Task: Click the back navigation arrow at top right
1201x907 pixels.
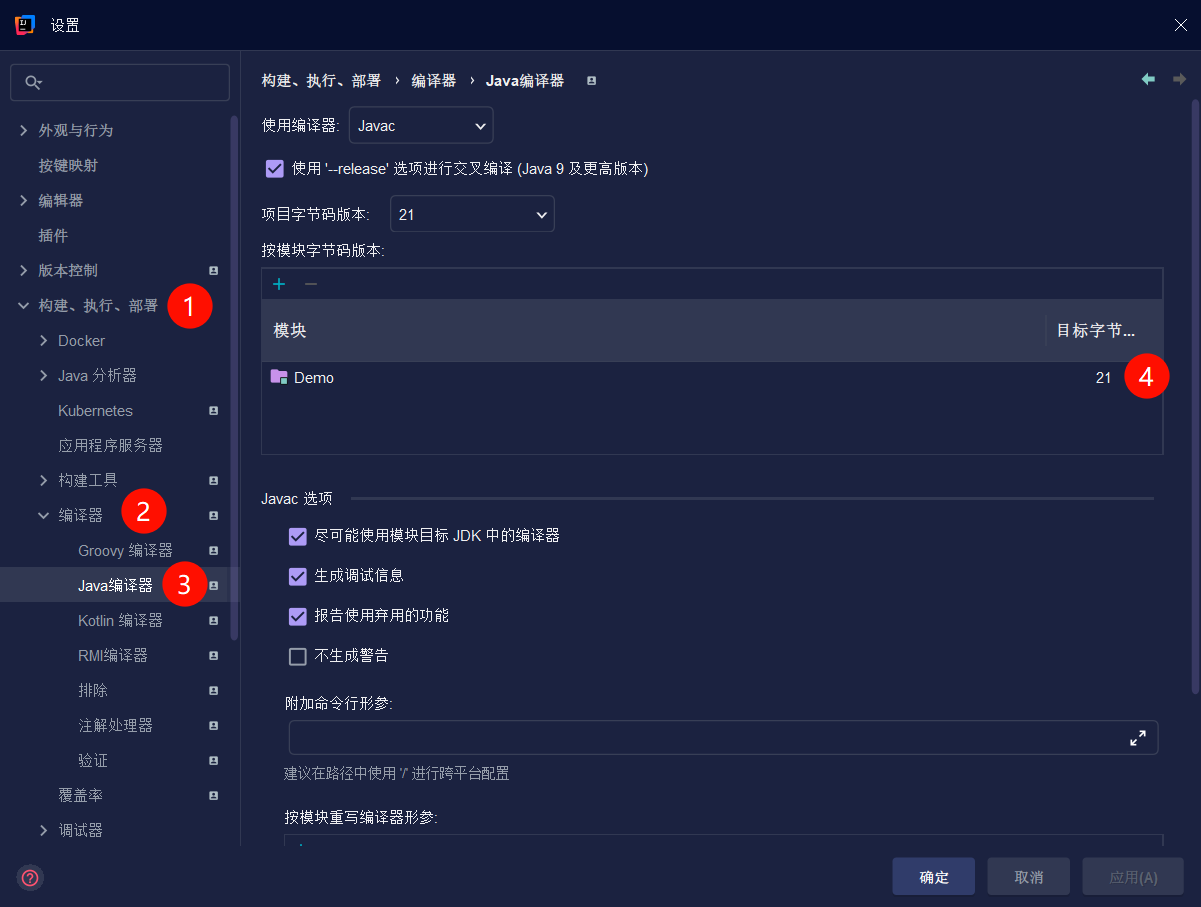Action: pyautogui.click(x=1148, y=79)
